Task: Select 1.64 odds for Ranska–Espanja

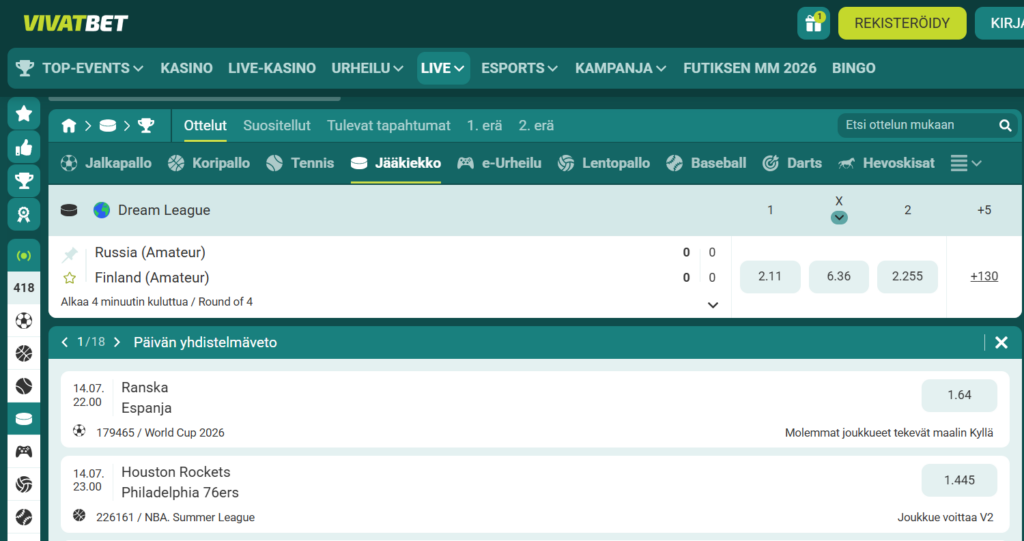Action: (959, 395)
